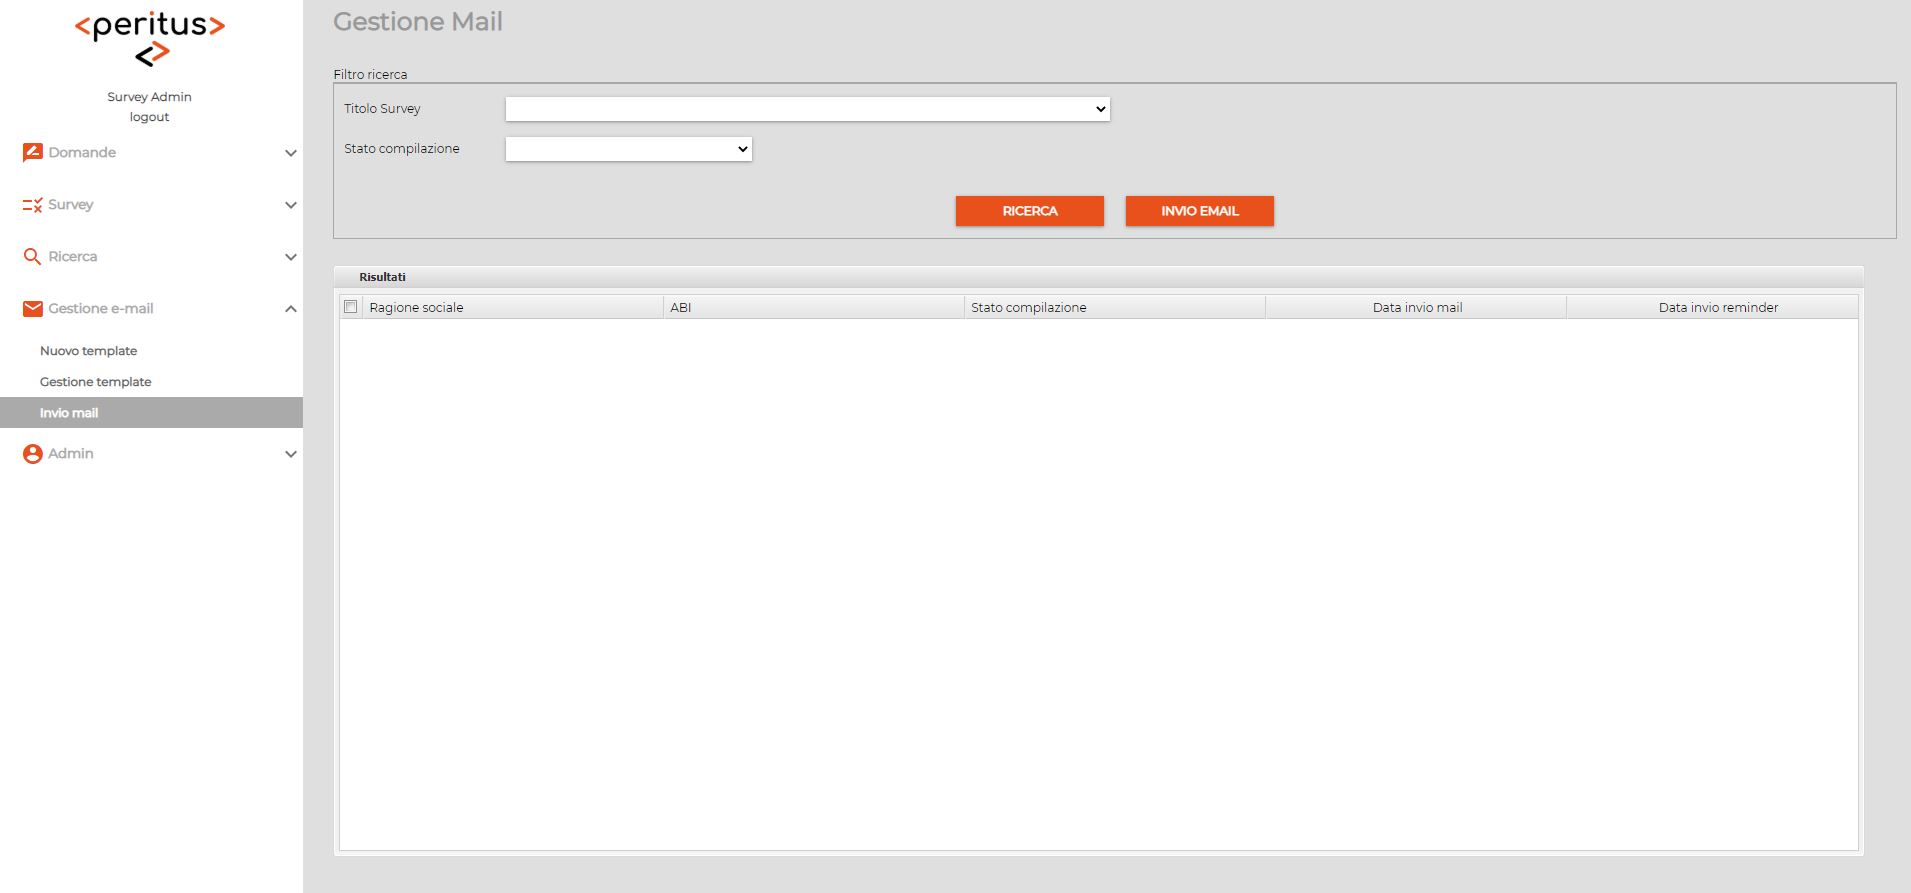
Task: Select Nuovo template submenu entry
Action: click(x=89, y=351)
